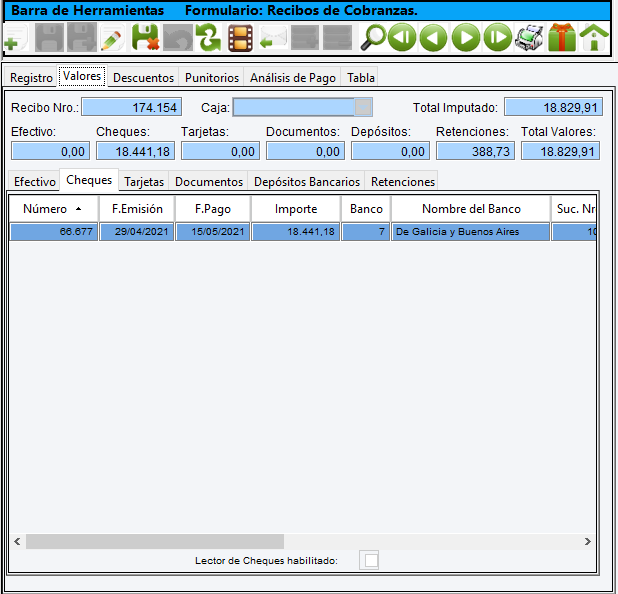Click the grayed-out undo arrow icon

(178, 38)
